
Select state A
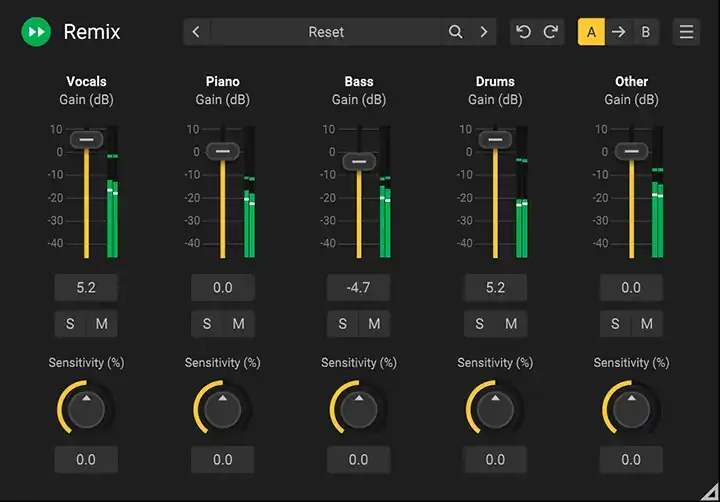(591, 32)
